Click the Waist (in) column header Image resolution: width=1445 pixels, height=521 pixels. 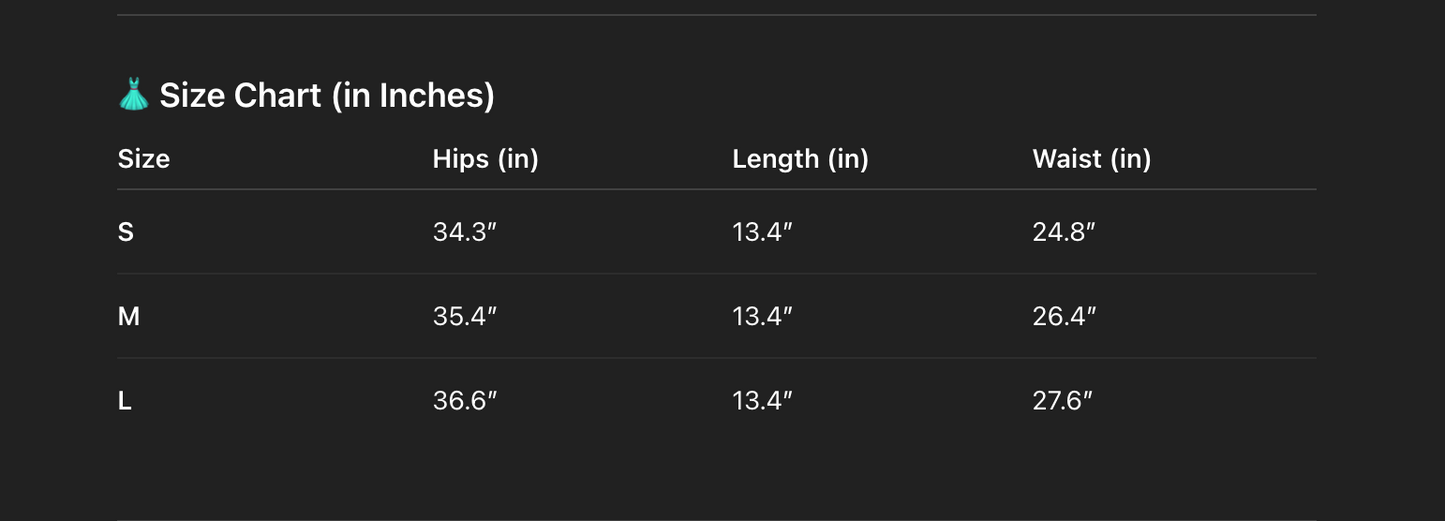coord(1091,159)
